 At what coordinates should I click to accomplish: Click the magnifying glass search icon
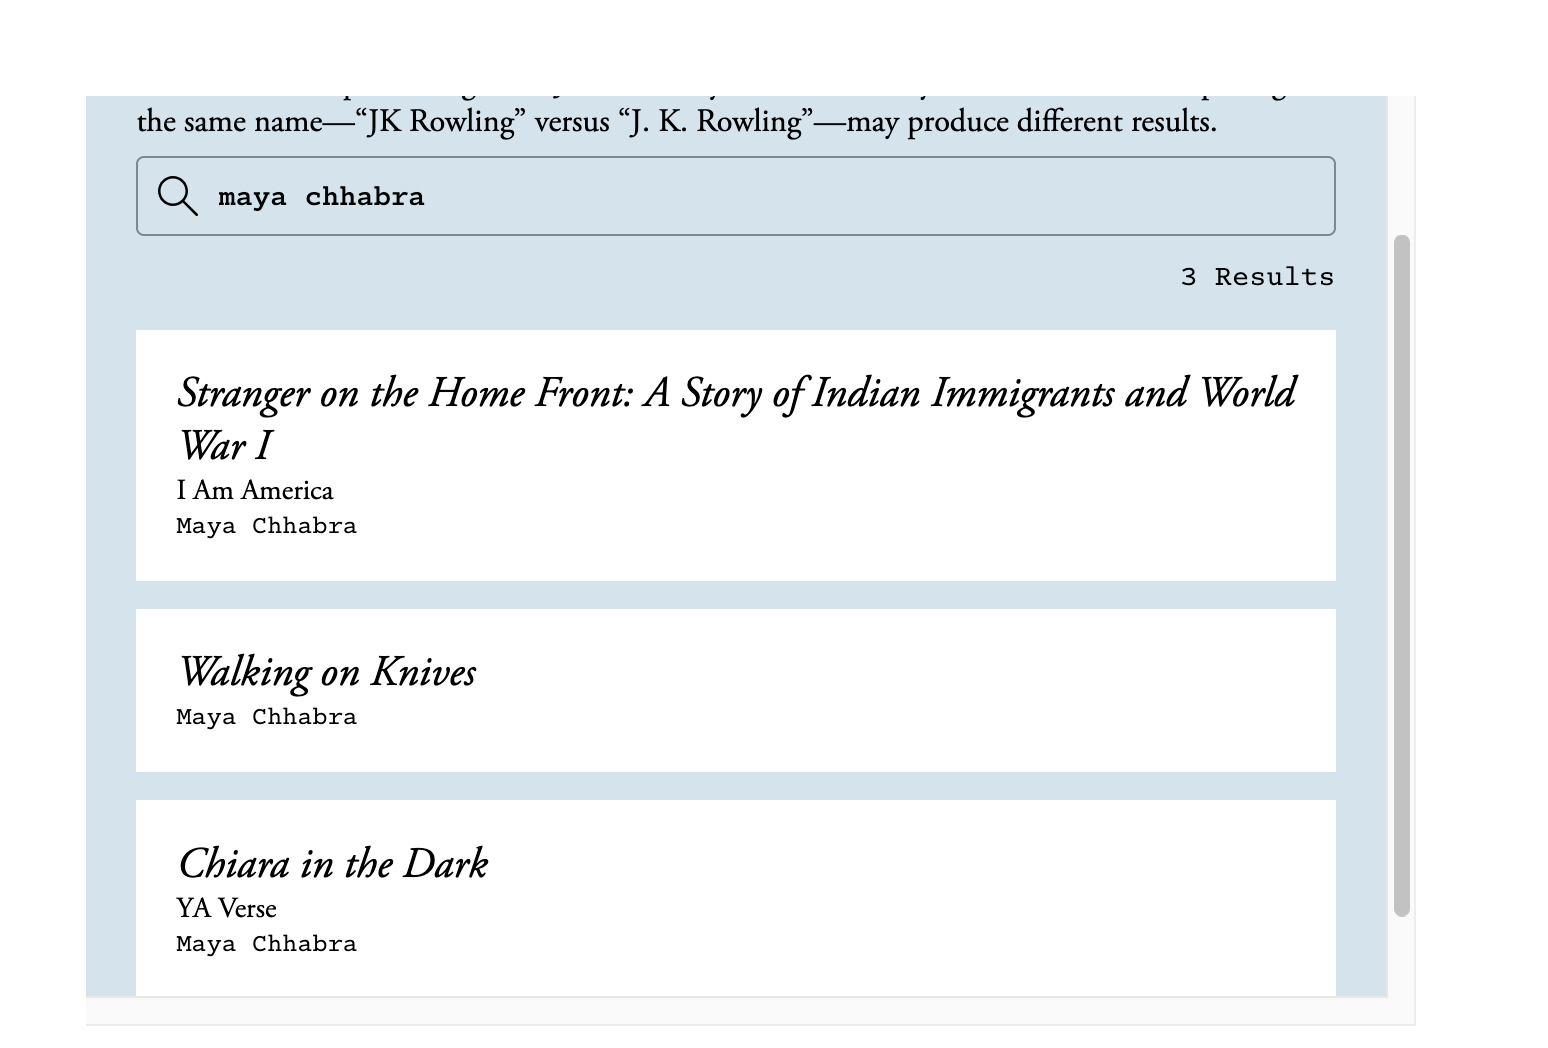[x=178, y=196]
